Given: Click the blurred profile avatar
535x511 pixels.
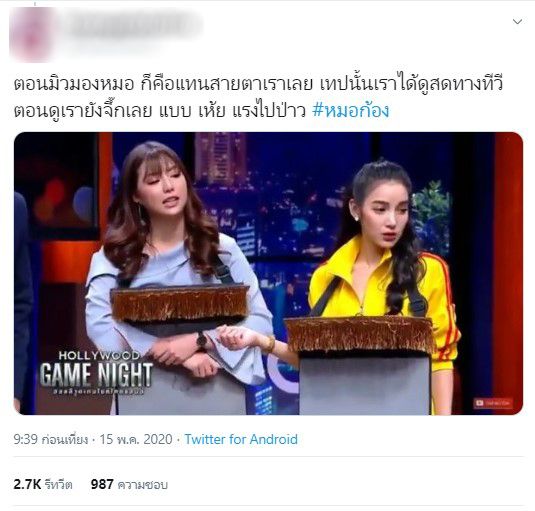Looking at the screenshot, I should coord(32,35).
